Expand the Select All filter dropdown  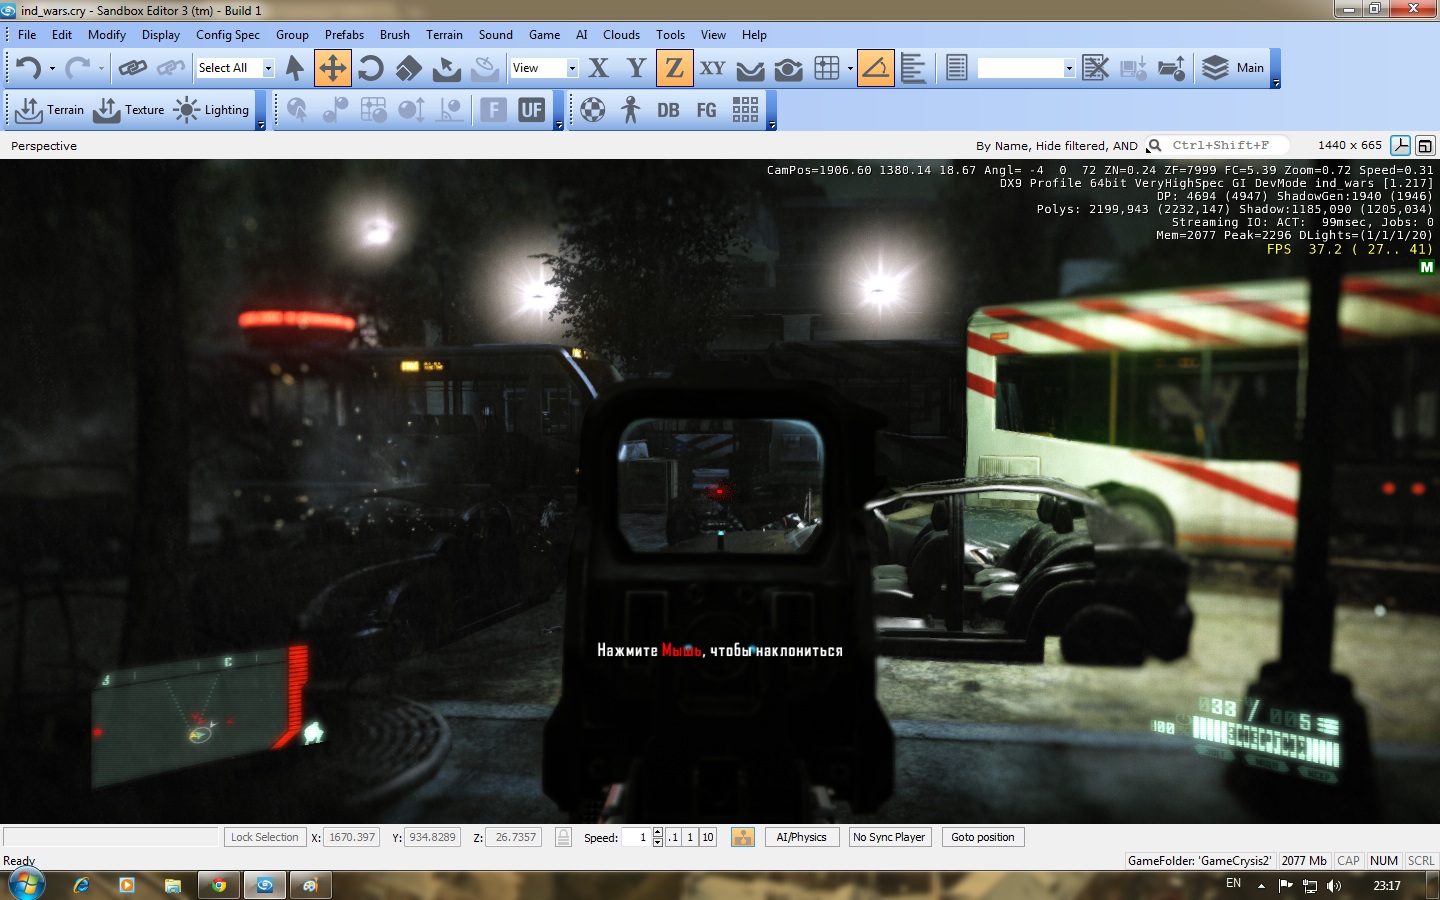[268, 68]
